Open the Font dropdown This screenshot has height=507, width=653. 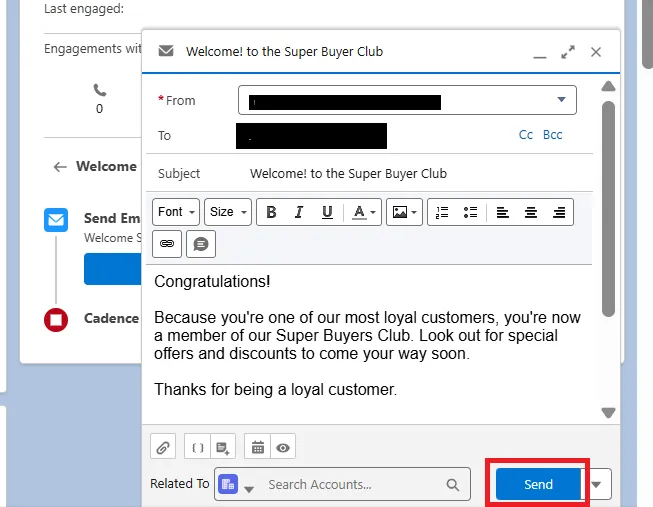[x=176, y=212]
